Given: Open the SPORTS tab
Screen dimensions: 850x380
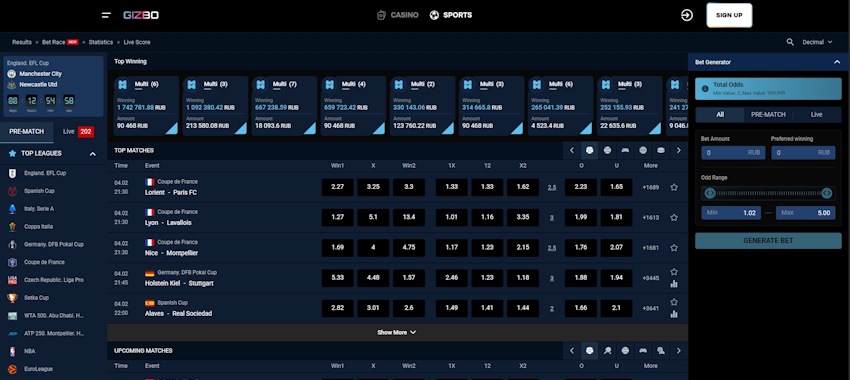Looking at the screenshot, I should pos(450,15).
